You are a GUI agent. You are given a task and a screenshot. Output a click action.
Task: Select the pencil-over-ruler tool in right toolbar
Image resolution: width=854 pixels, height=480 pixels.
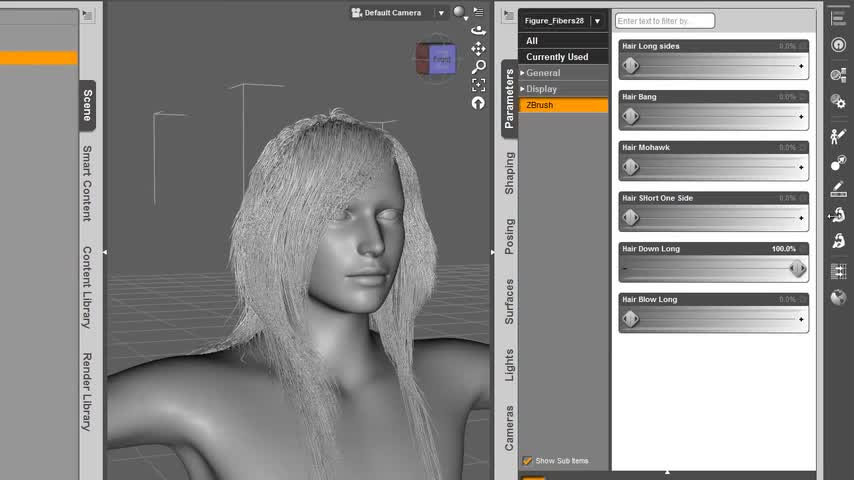point(838,189)
